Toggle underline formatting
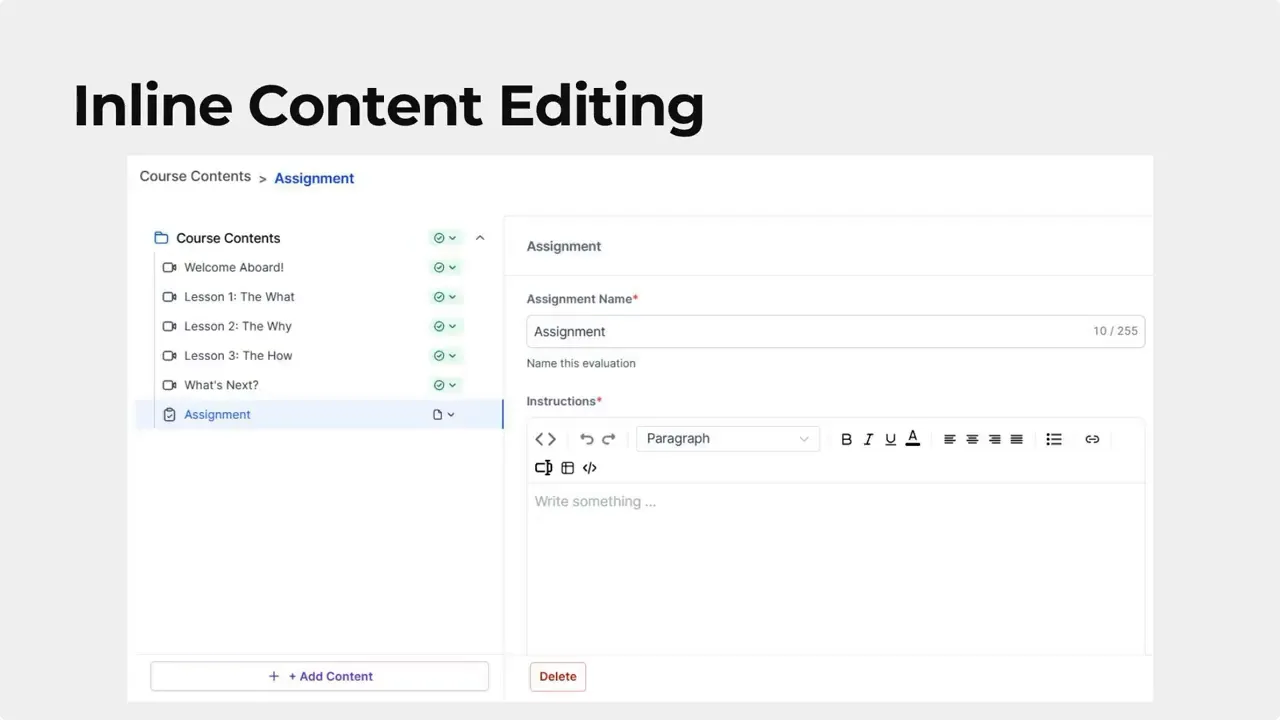The image size is (1280, 720). point(890,439)
